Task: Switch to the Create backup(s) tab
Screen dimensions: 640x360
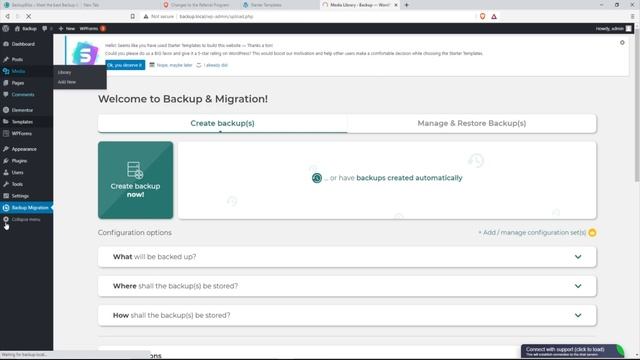Action: pos(222,123)
